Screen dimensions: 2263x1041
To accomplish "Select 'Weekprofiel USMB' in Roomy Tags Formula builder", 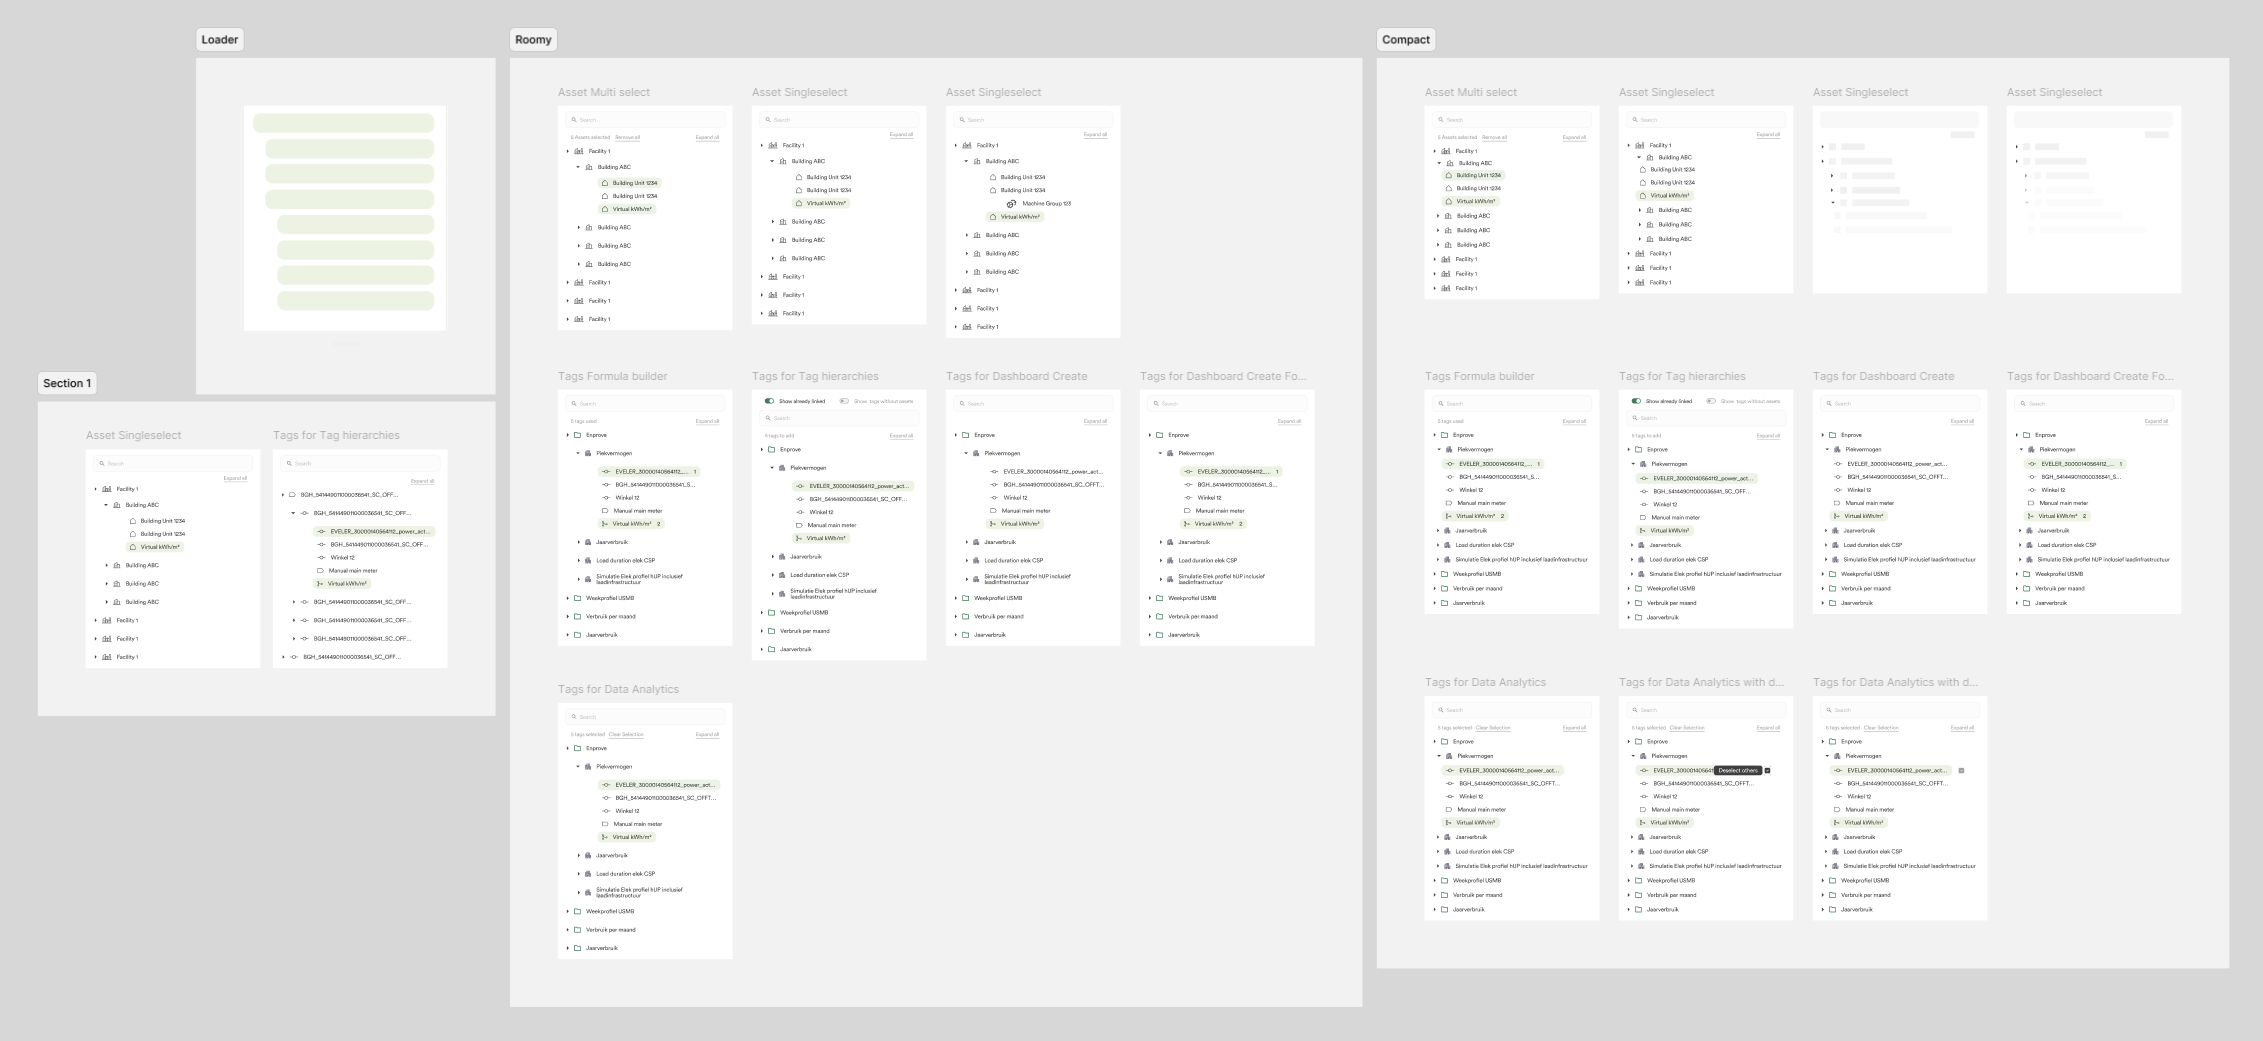I will point(610,598).
